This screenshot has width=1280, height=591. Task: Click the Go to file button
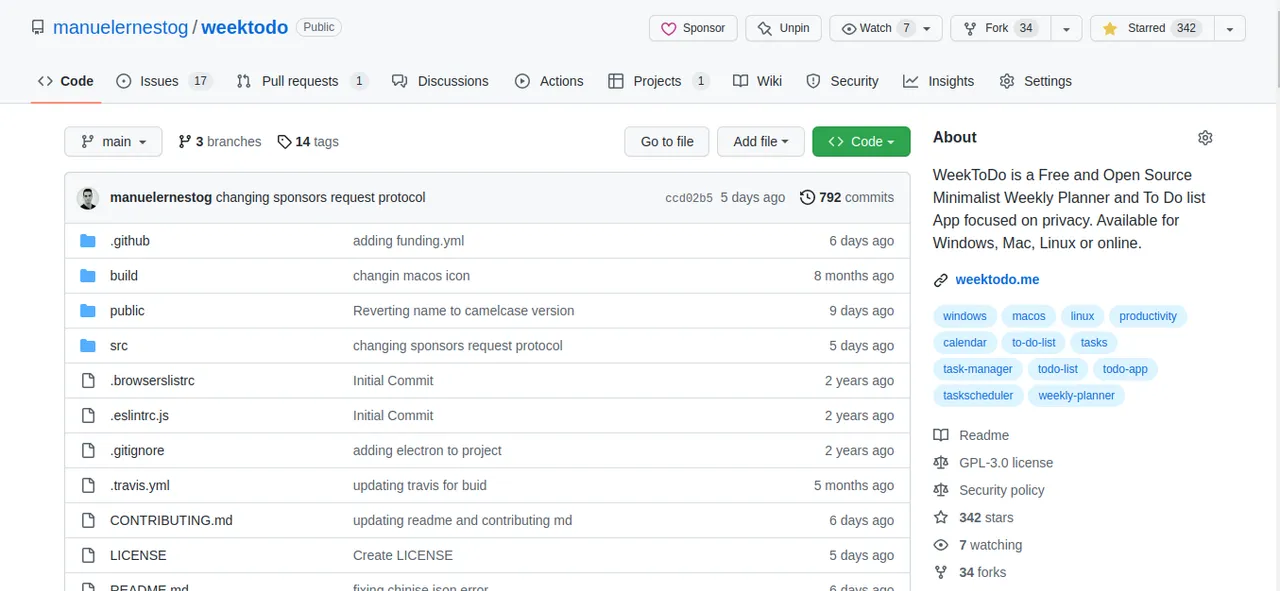click(x=667, y=142)
